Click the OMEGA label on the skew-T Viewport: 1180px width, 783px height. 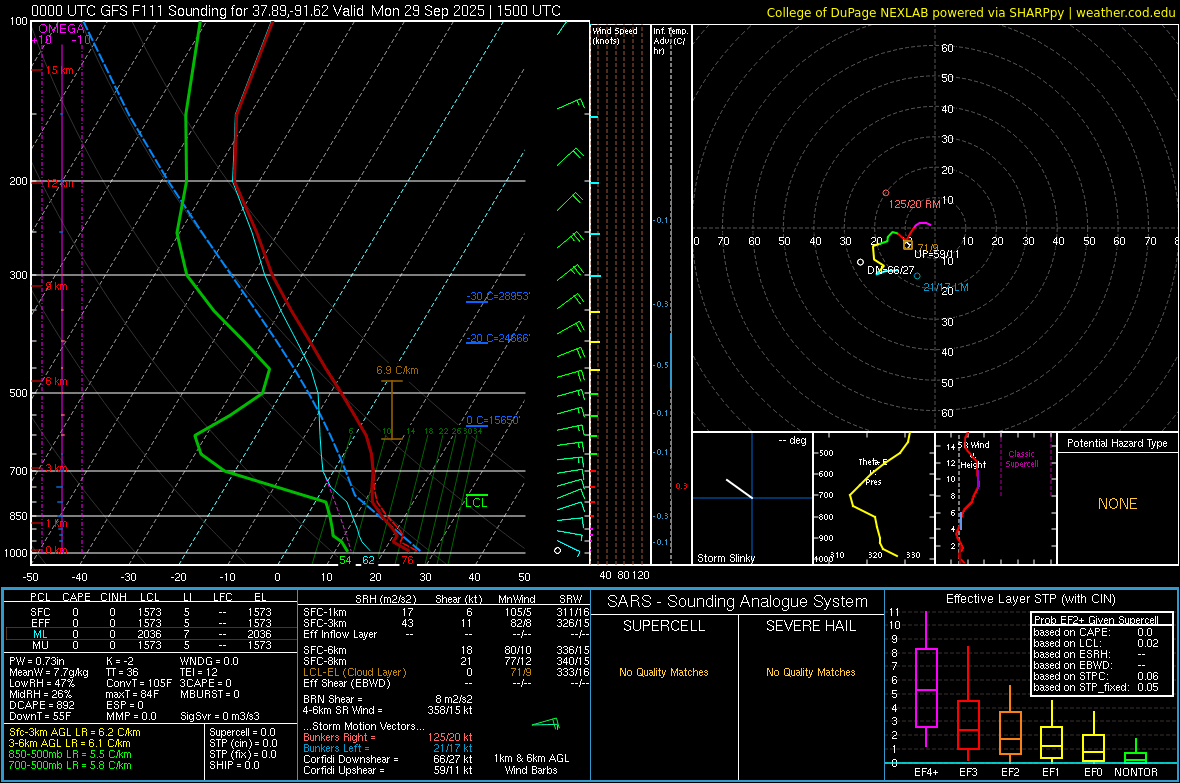(61, 29)
